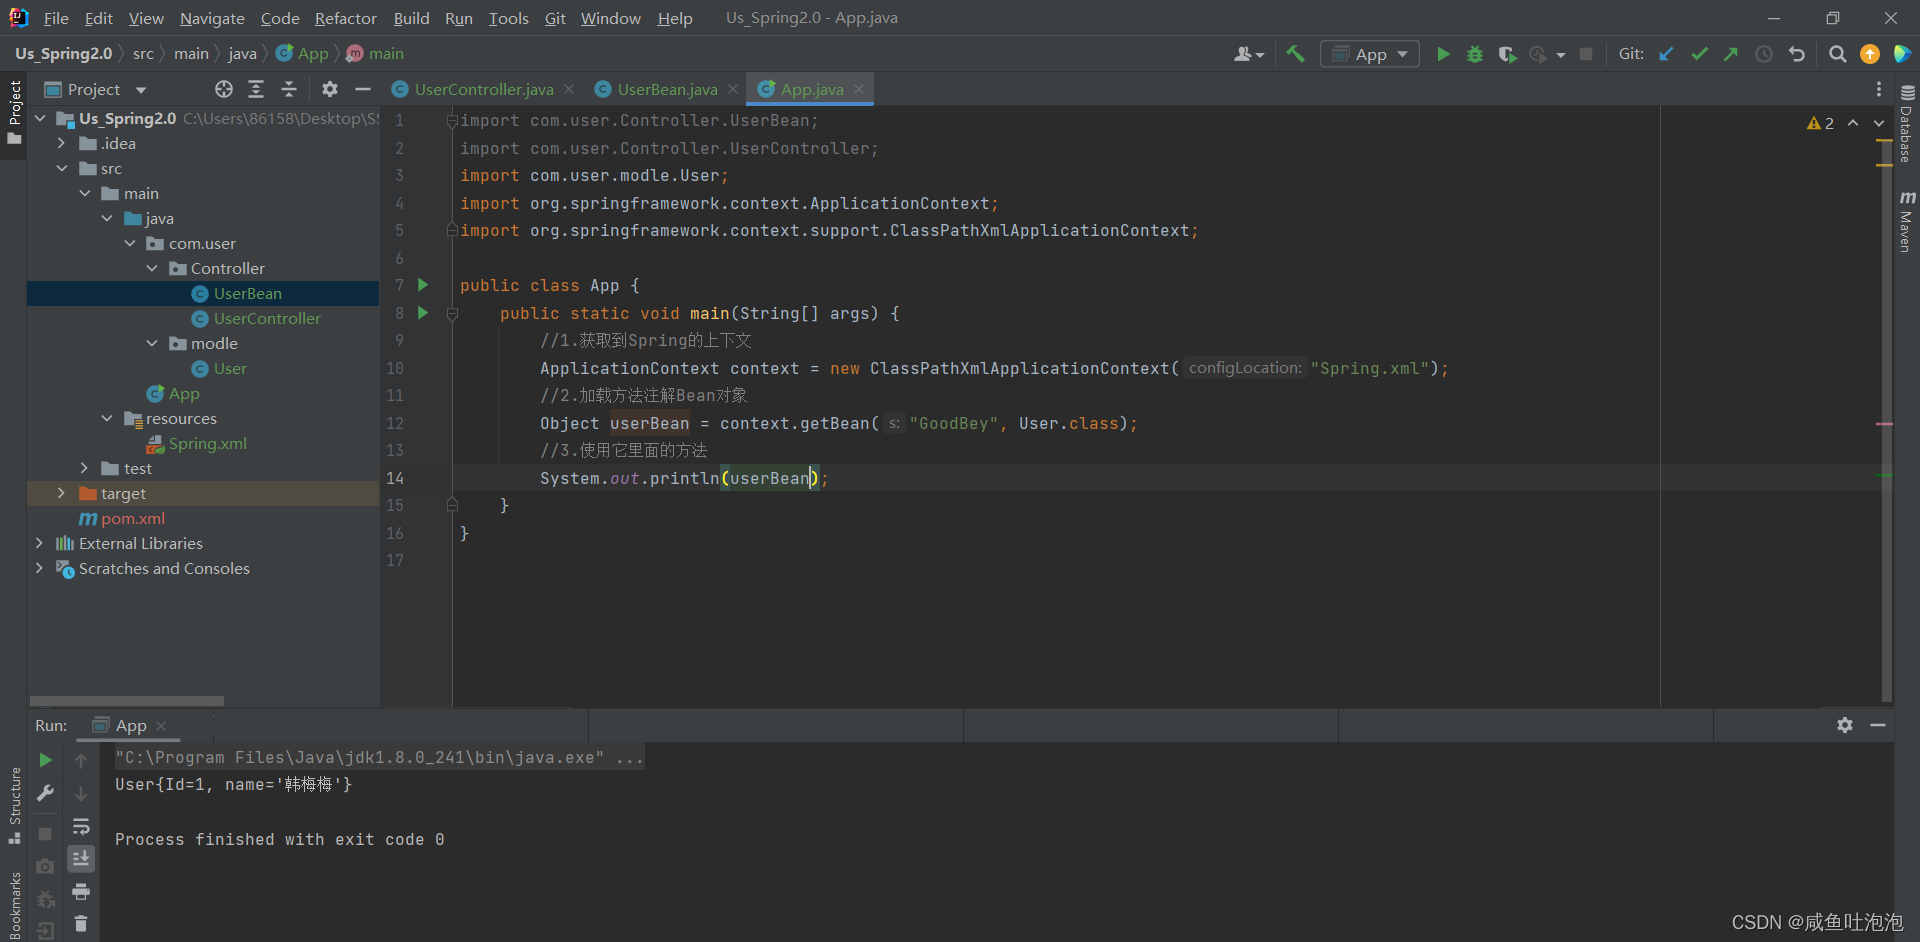Toggle soft-wrap in Run console
The image size is (1920, 942).
pyautogui.click(x=81, y=826)
